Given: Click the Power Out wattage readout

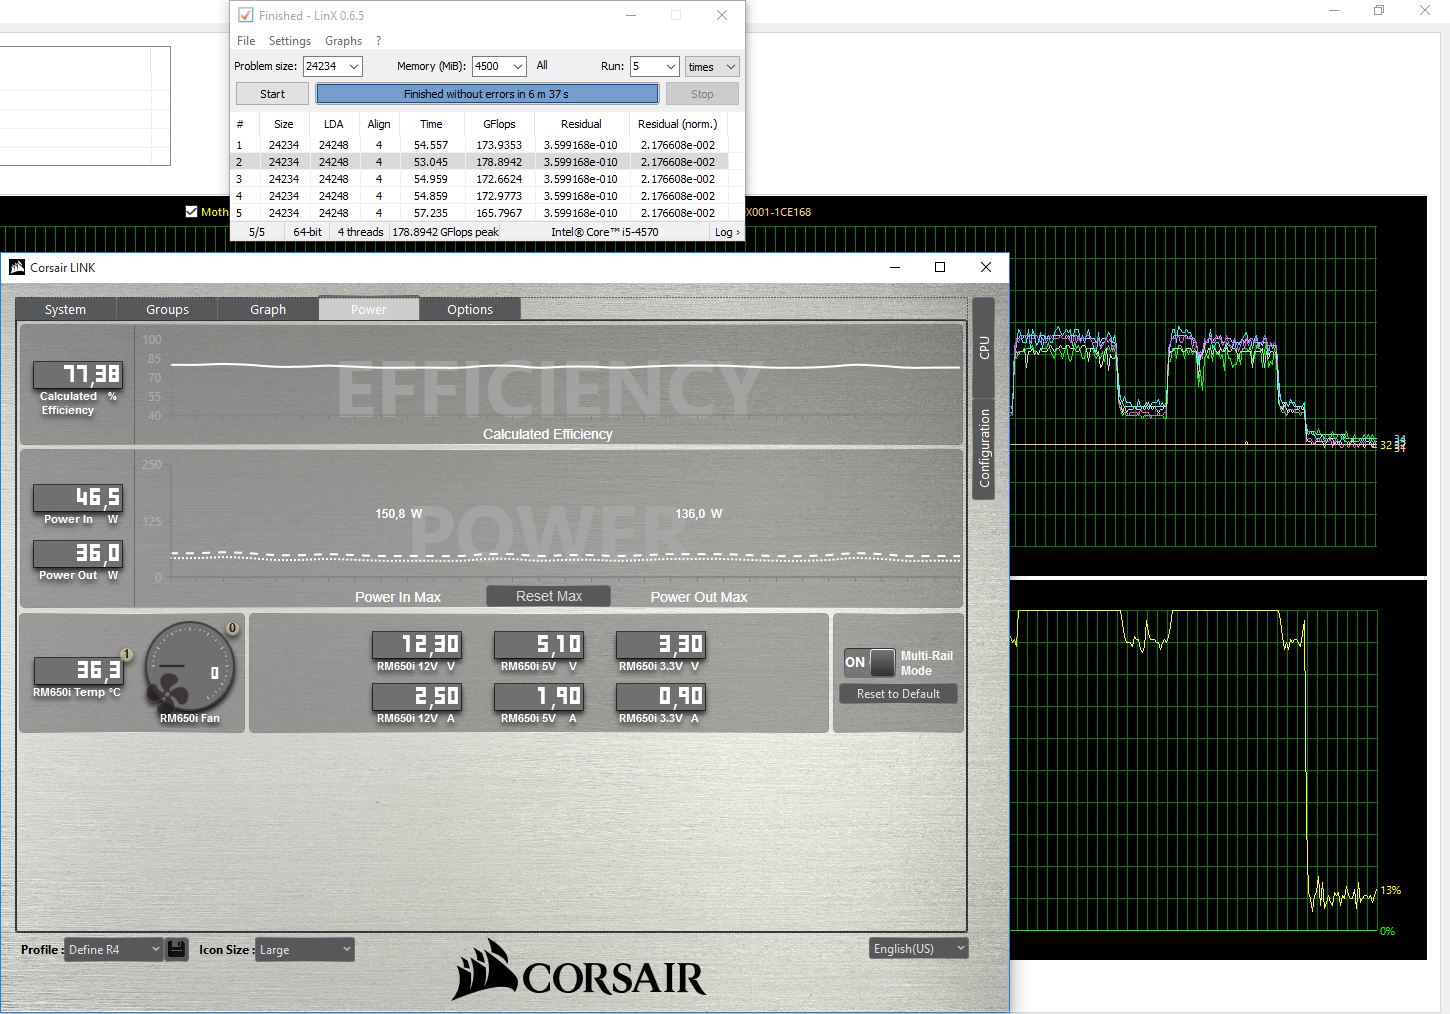Looking at the screenshot, I should (x=78, y=553).
